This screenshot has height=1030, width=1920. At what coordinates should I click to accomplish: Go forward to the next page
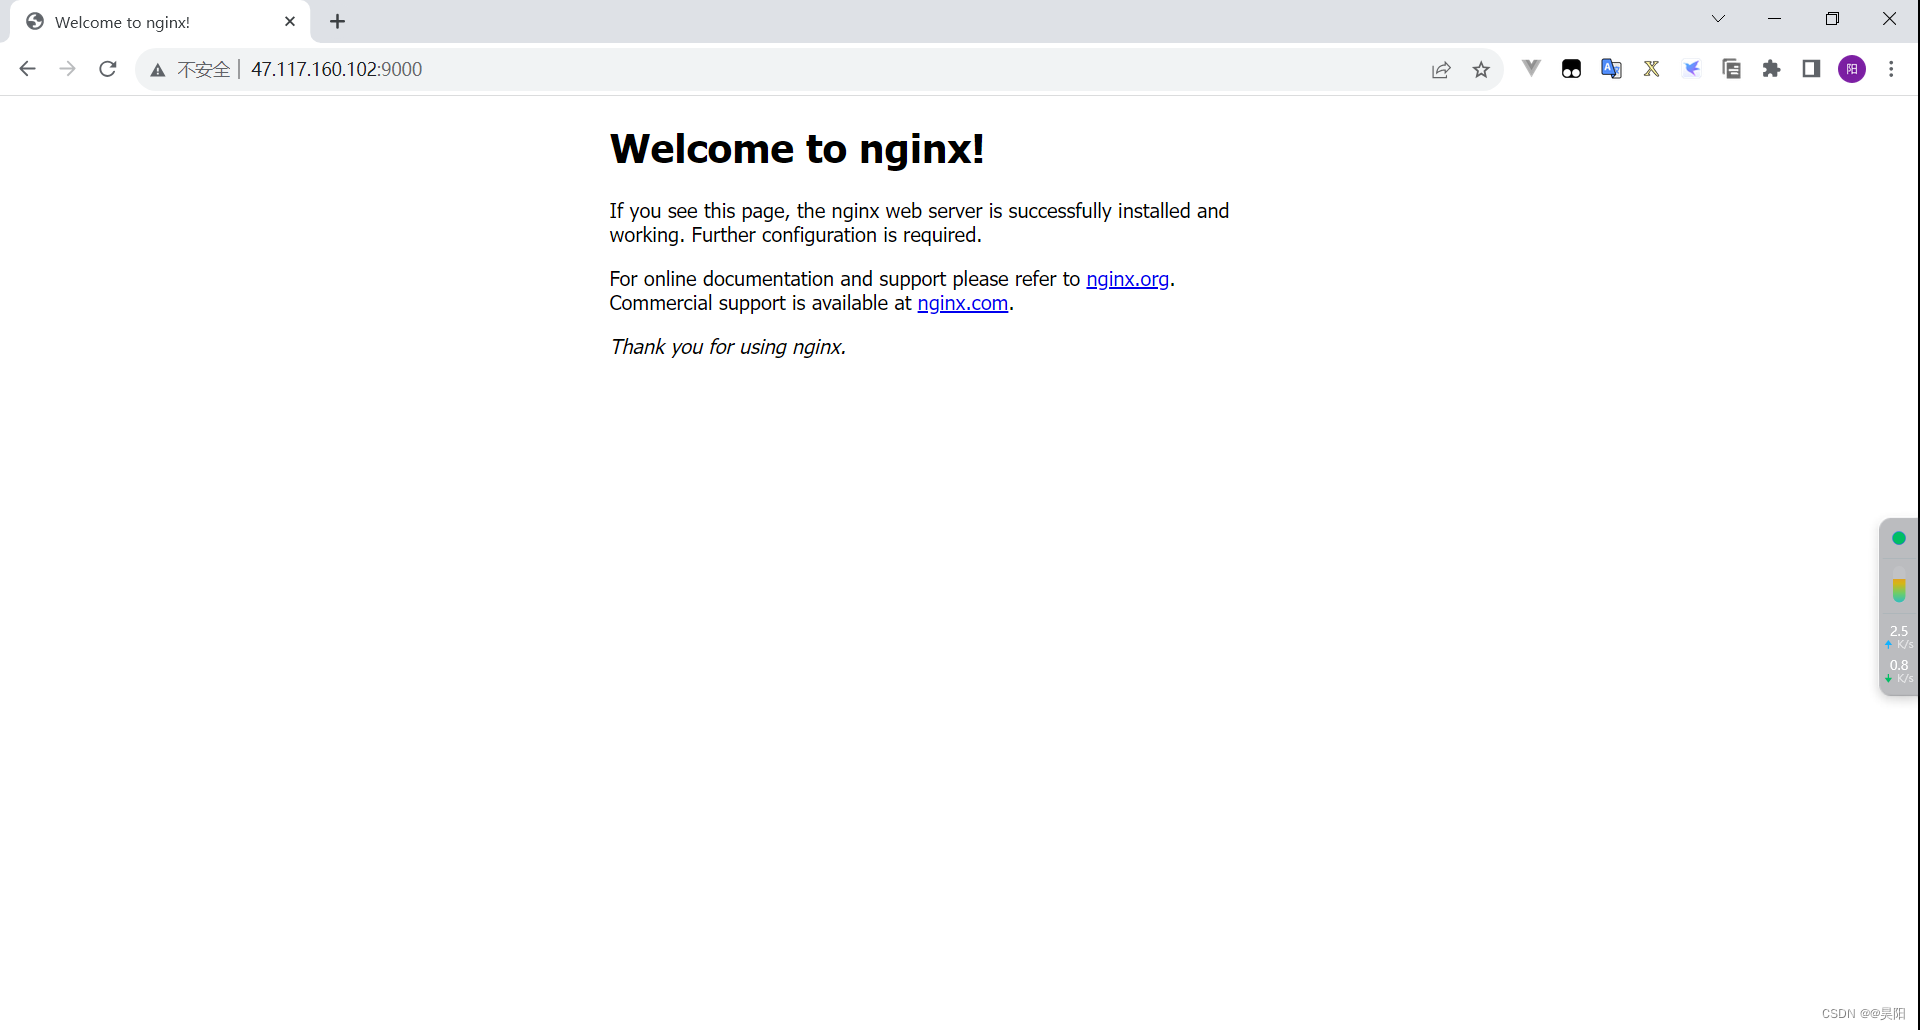pyautogui.click(x=68, y=69)
